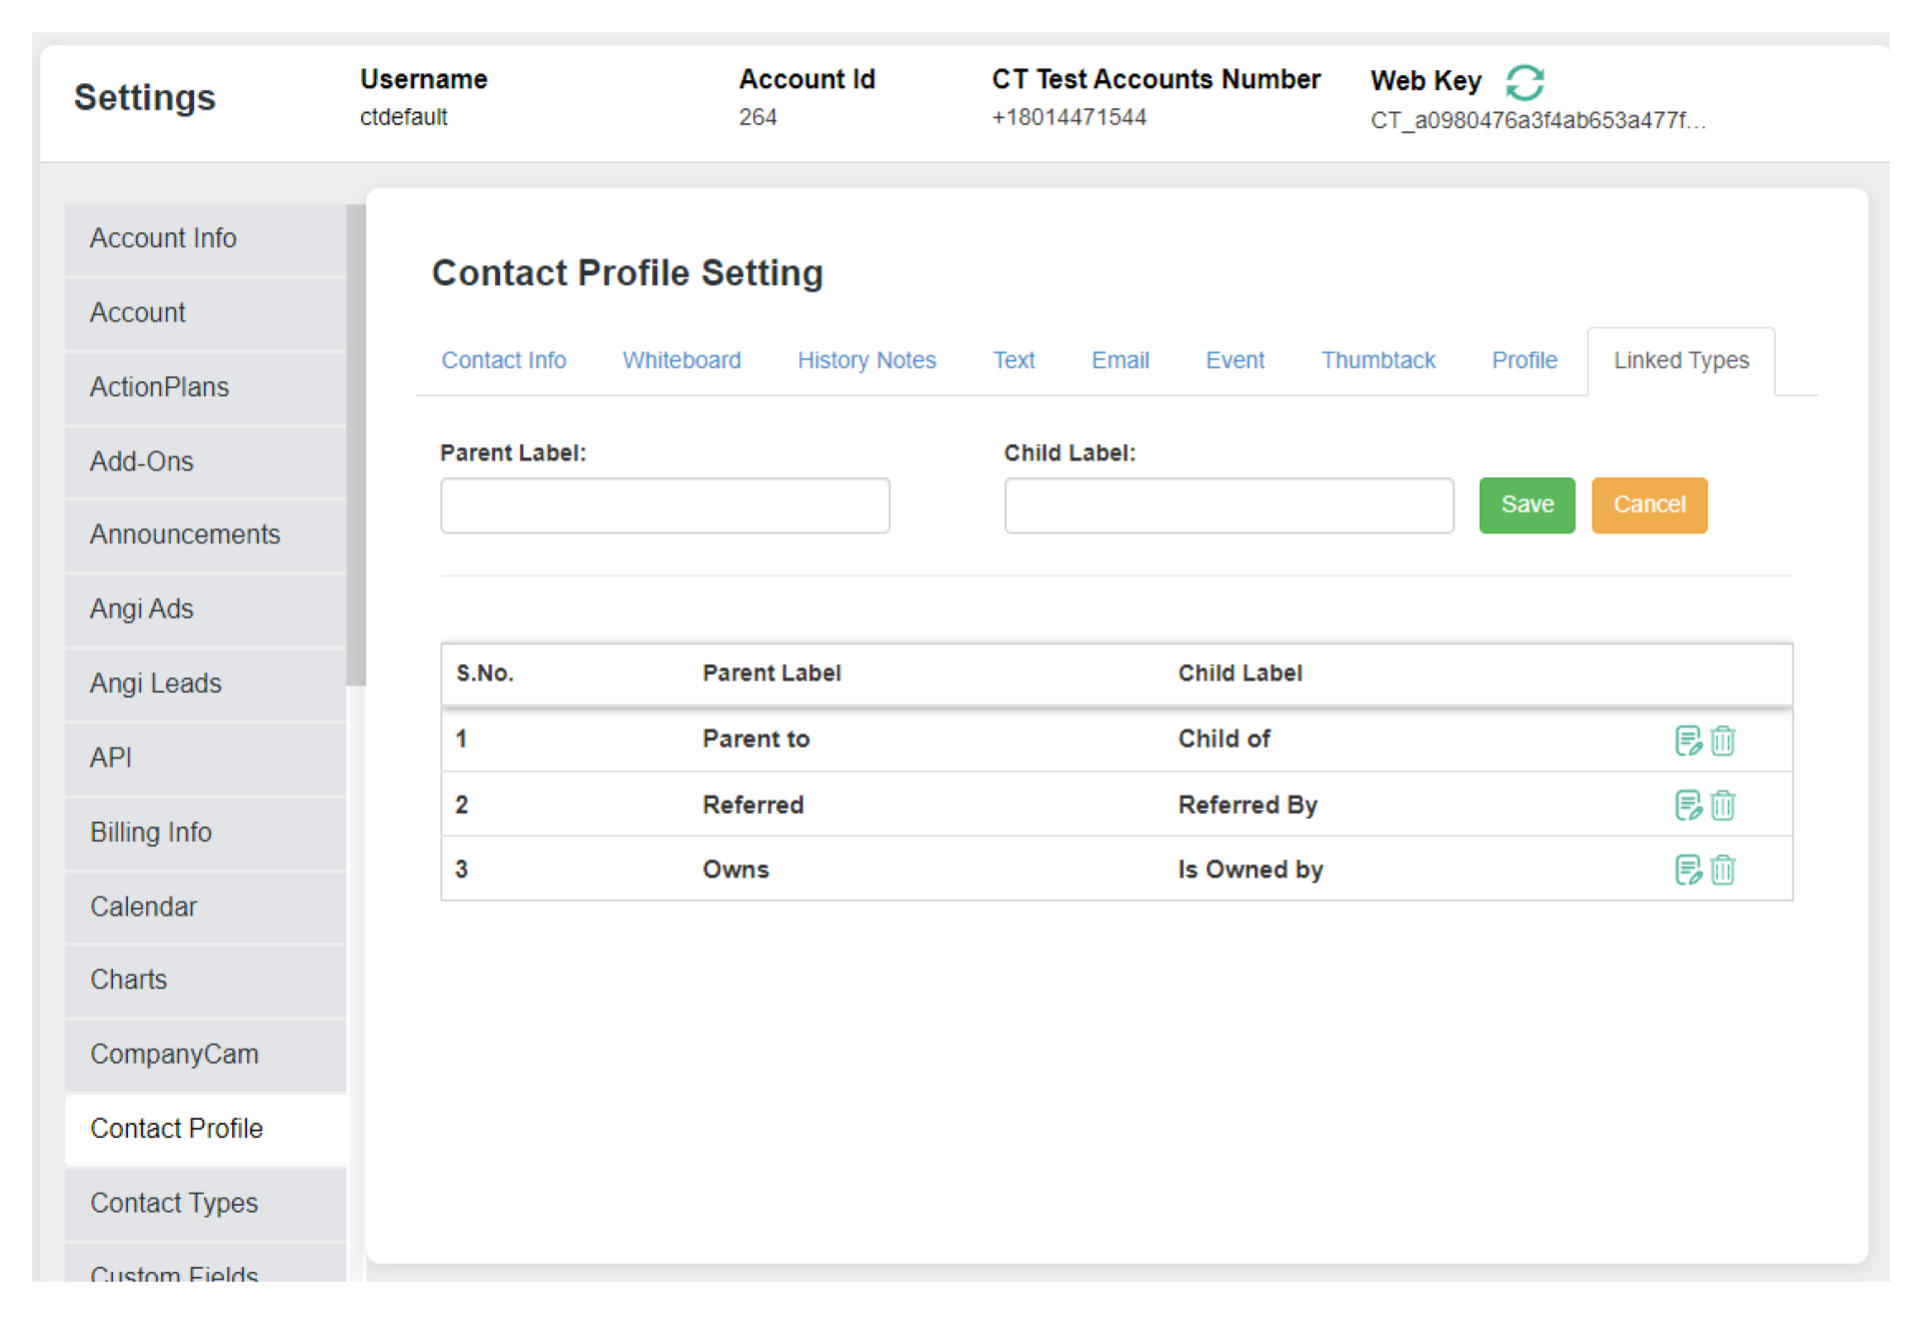The image size is (1918, 1324).
Task: Open the Angi Leads settings
Action: coord(155,683)
